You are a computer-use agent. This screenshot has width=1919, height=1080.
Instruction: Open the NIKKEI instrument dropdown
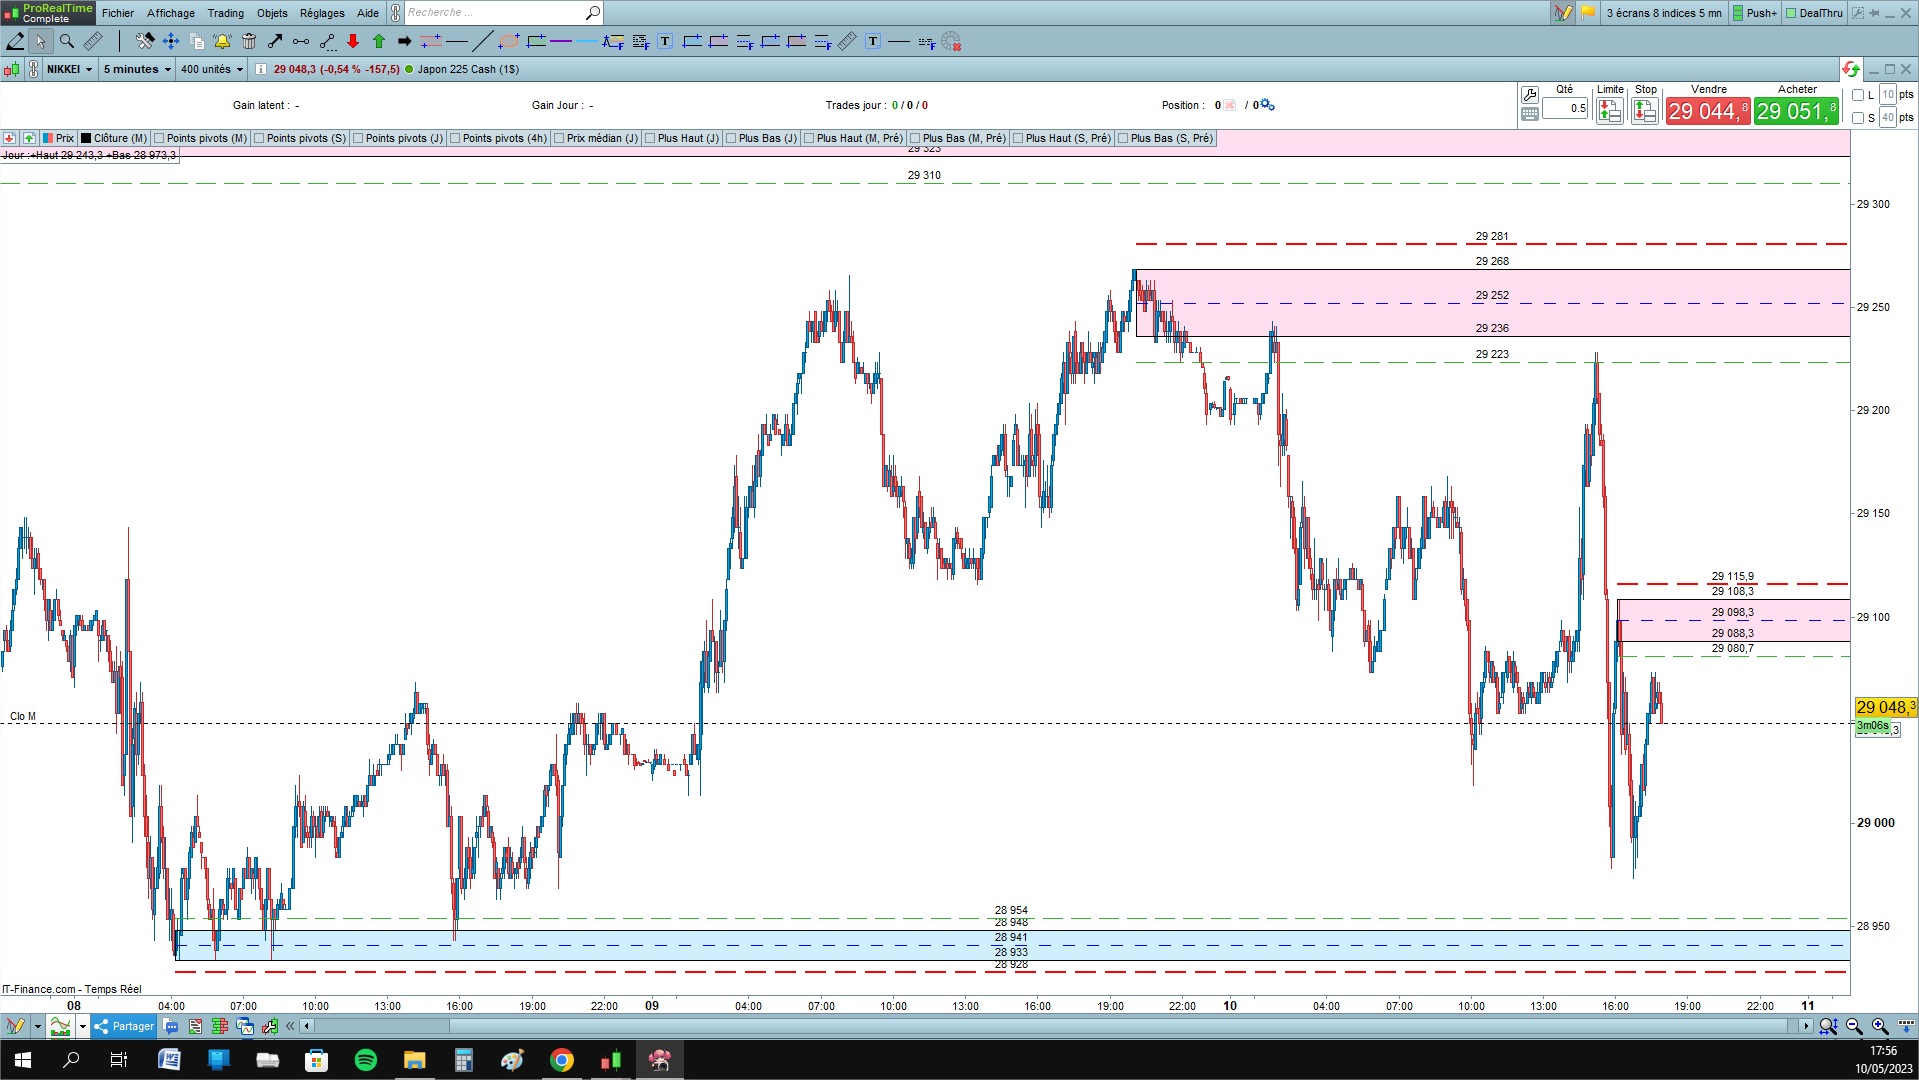point(69,69)
